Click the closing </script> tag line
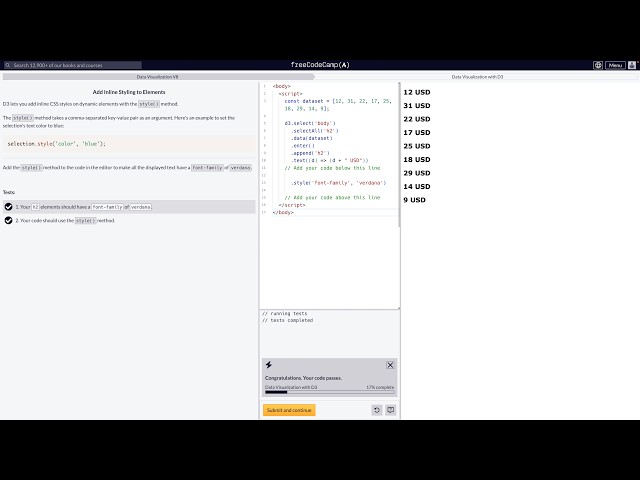The width and height of the screenshot is (640, 480). point(292,205)
